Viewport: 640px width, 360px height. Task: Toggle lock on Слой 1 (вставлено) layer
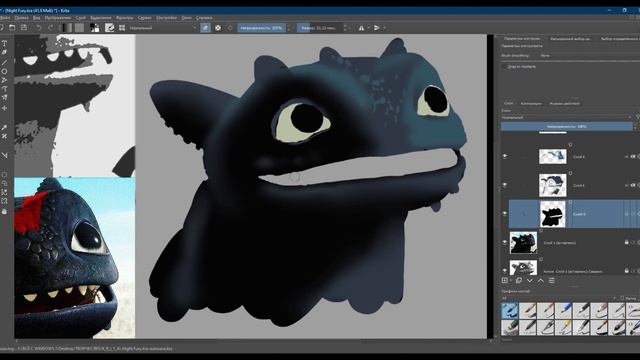point(627,242)
